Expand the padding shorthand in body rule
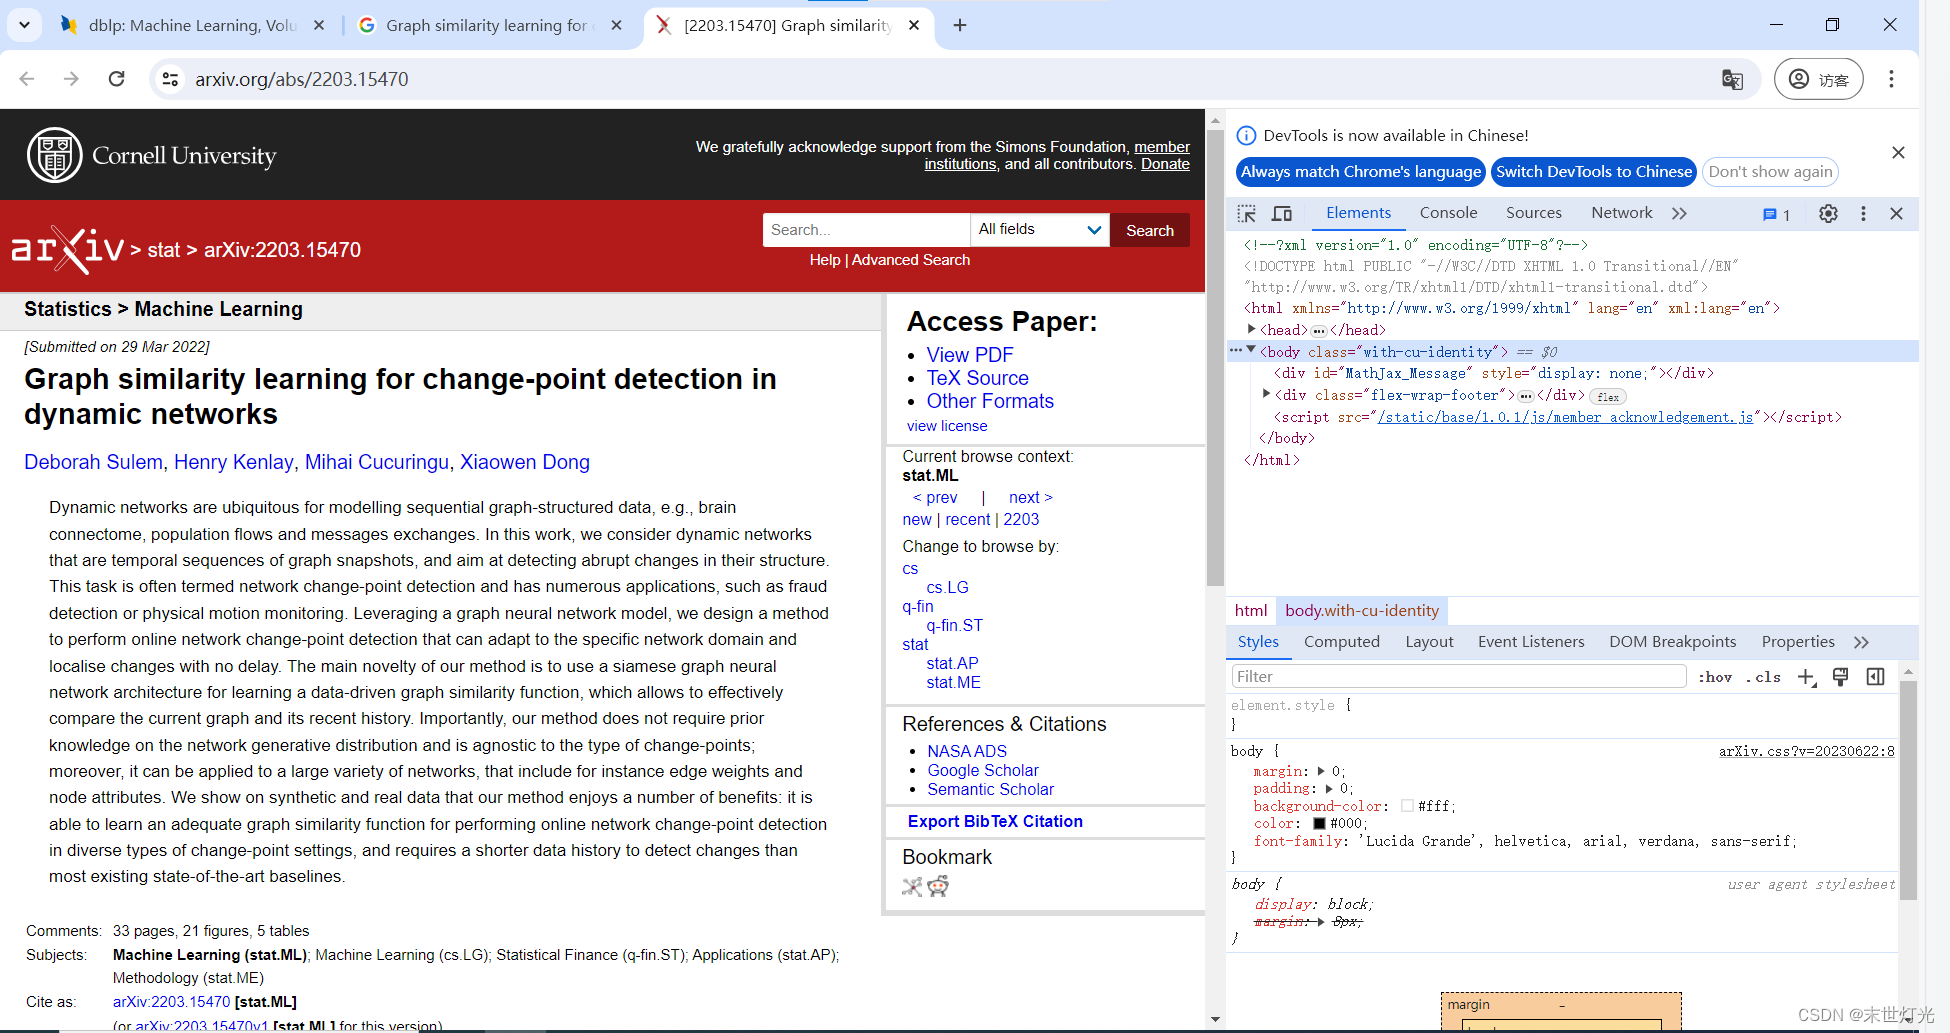This screenshot has height=1033, width=1950. click(1329, 788)
